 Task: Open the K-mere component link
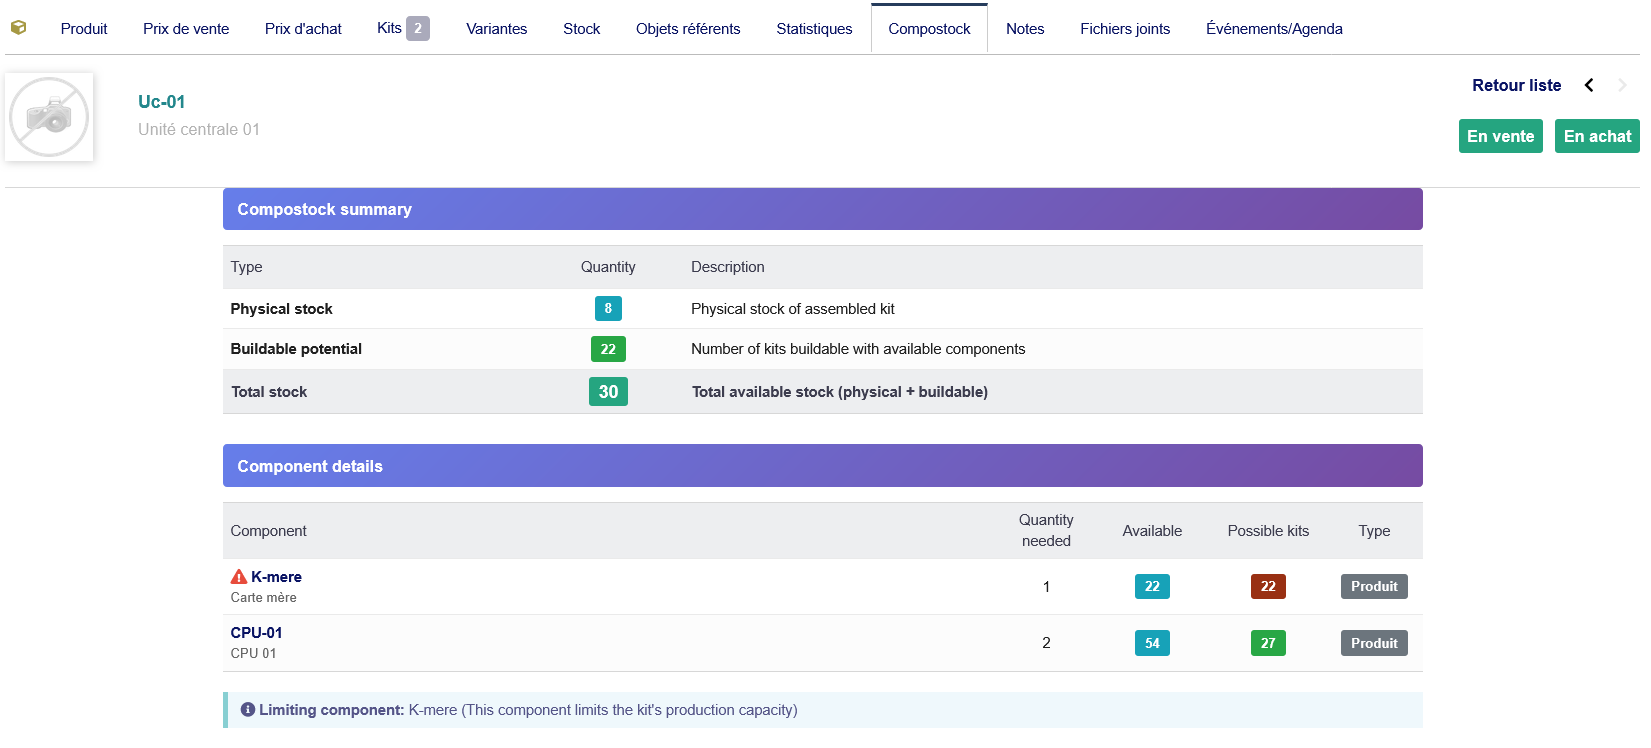point(276,577)
